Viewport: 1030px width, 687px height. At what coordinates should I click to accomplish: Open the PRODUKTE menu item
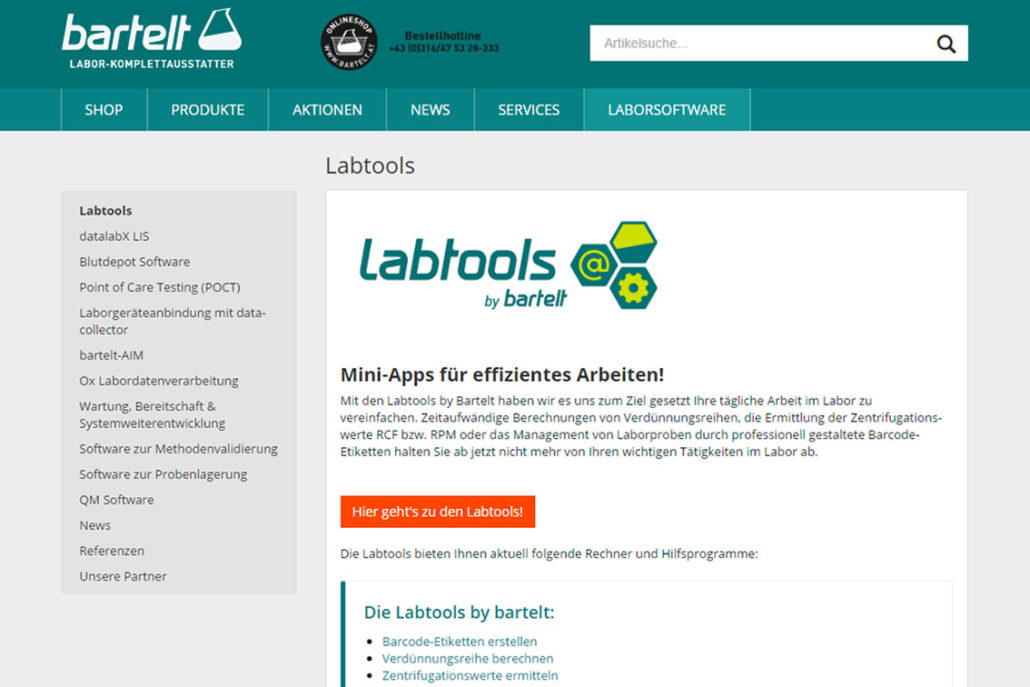coord(207,110)
